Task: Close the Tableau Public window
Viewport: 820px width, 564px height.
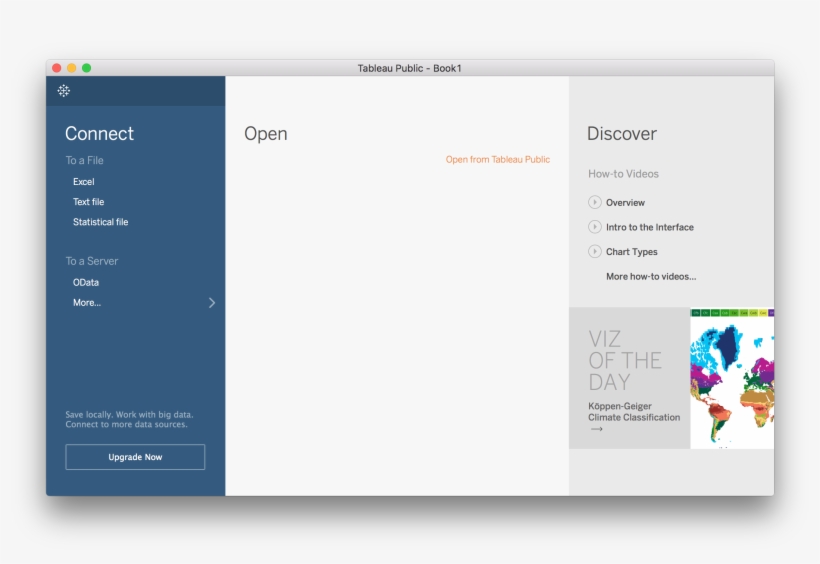Action: (56, 68)
